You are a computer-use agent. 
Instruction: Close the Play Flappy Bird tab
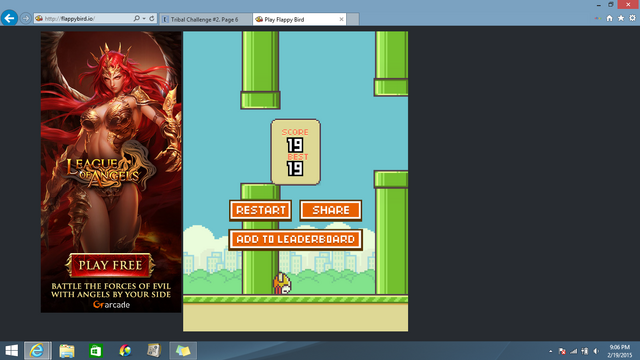click(341, 19)
